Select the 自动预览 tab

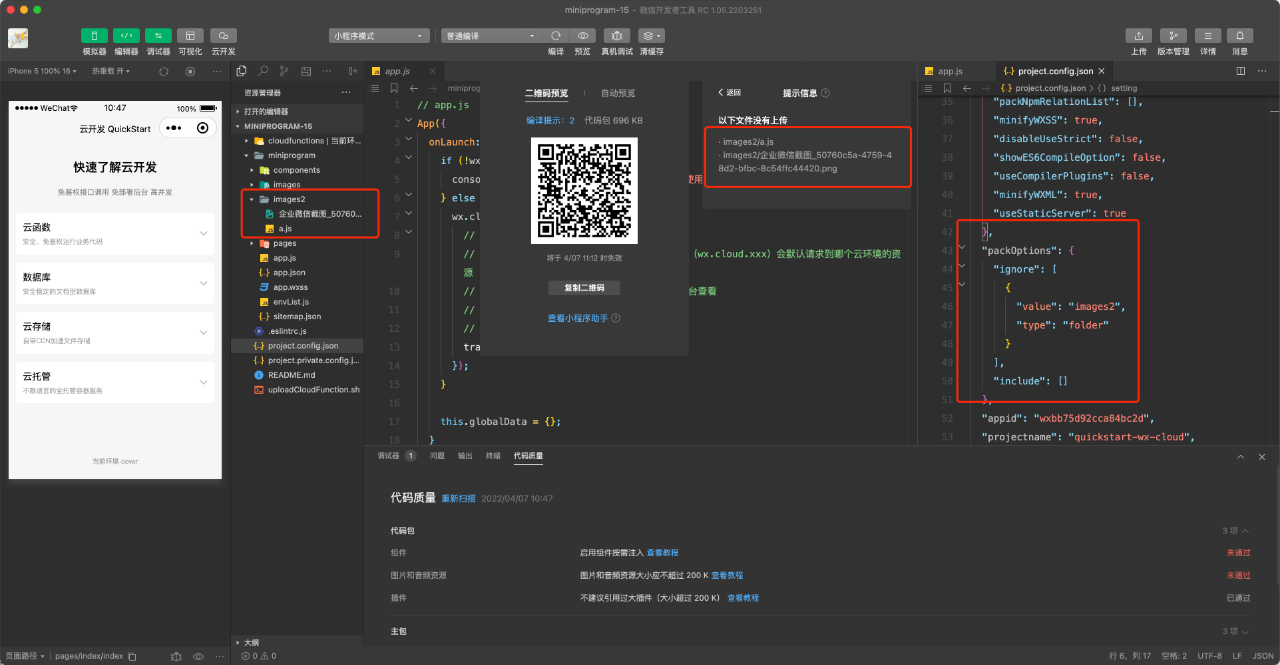[x=617, y=93]
